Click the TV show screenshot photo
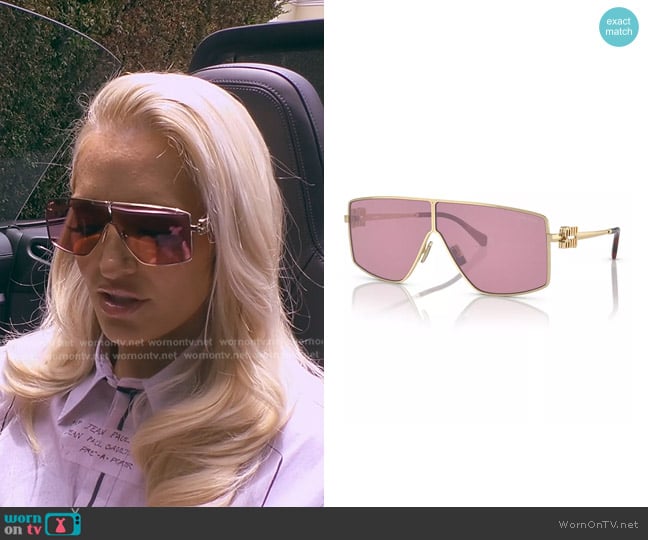The height and width of the screenshot is (540, 648). (162, 253)
